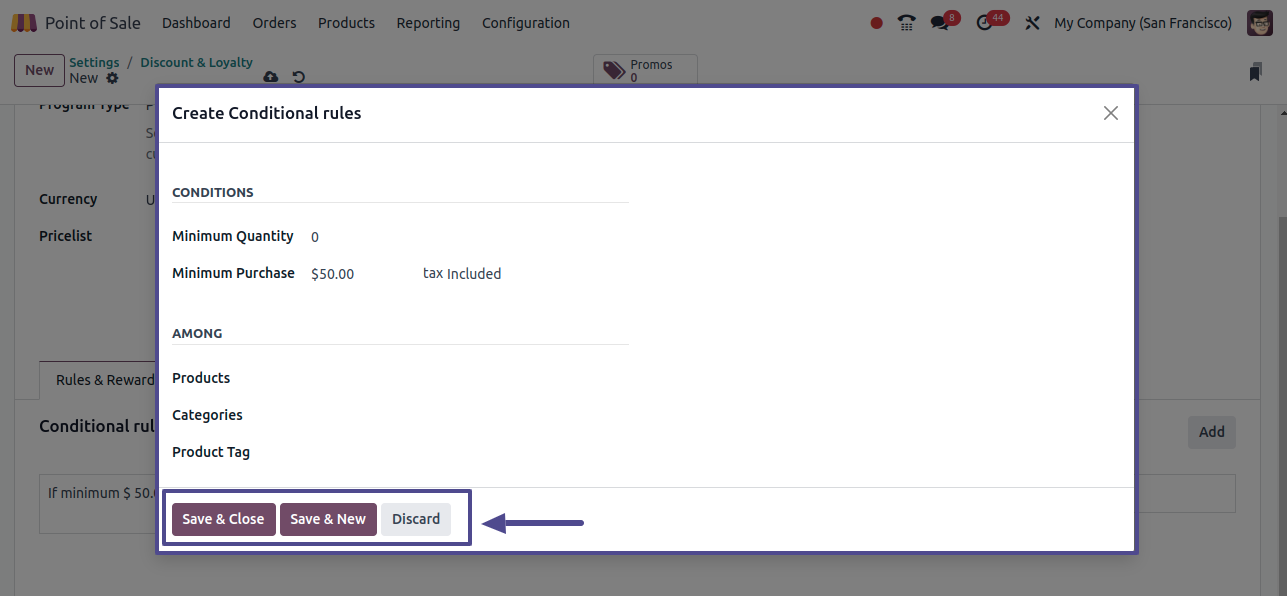Close the Create Conditional rules dialog
This screenshot has height=596, width=1287.
point(1110,113)
